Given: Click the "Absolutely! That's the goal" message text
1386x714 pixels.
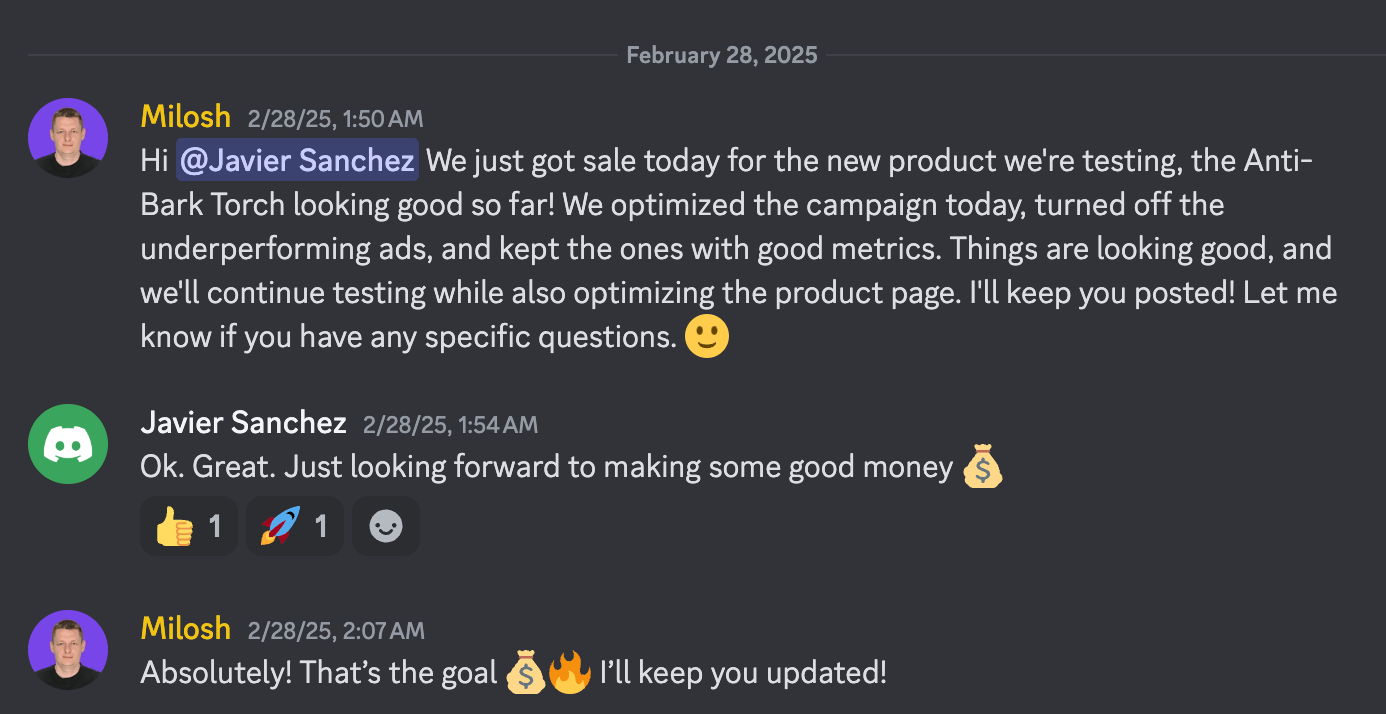Looking at the screenshot, I should (x=319, y=673).
